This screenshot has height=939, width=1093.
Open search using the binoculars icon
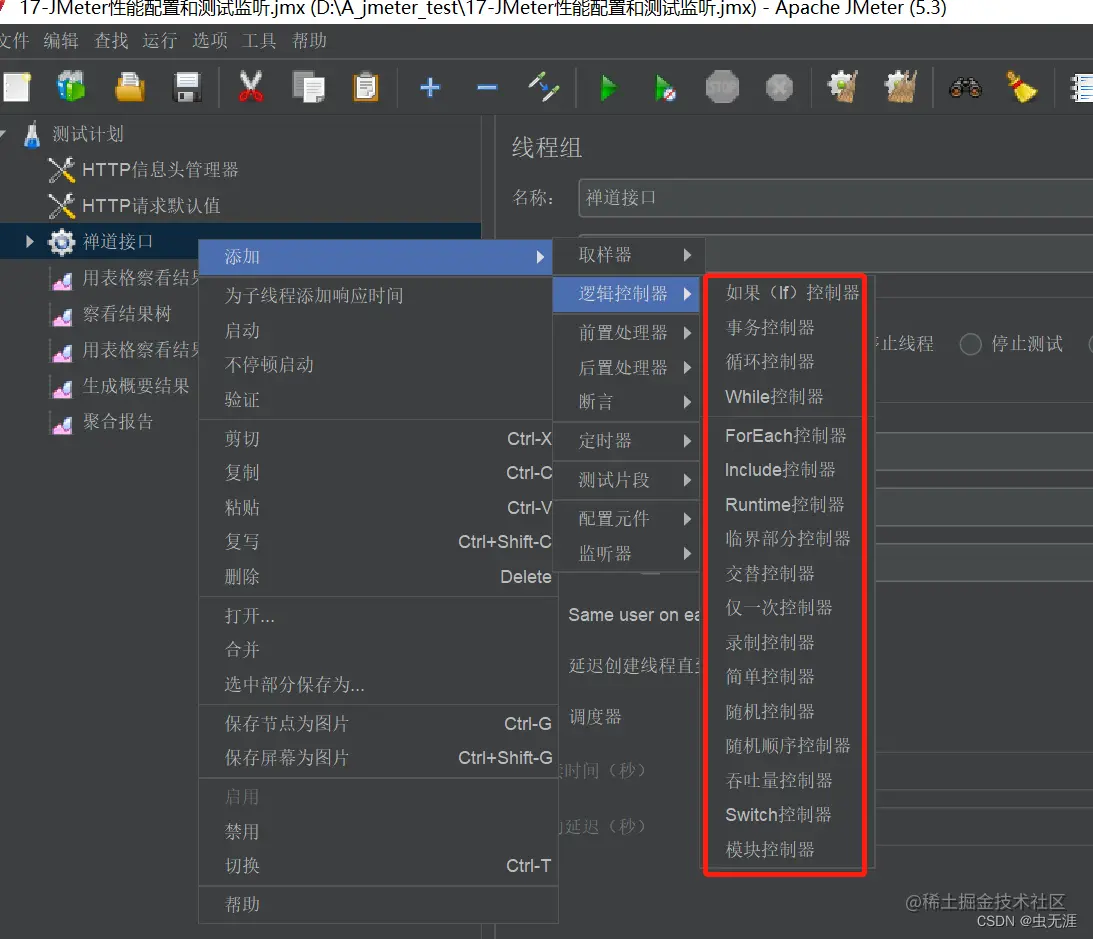tap(965, 88)
